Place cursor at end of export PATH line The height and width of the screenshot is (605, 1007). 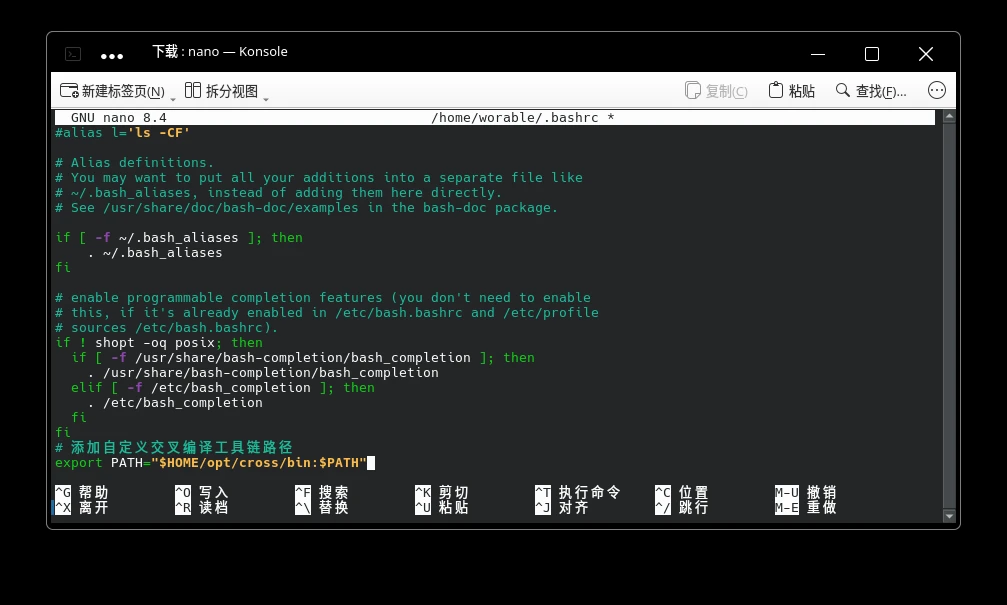[x=370, y=463]
